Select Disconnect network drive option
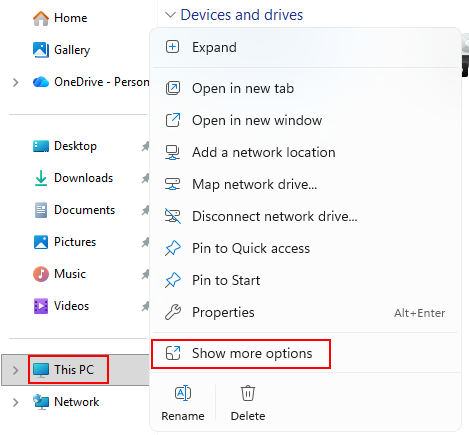The height and width of the screenshot is (435, 469). [x=305, y=216]
